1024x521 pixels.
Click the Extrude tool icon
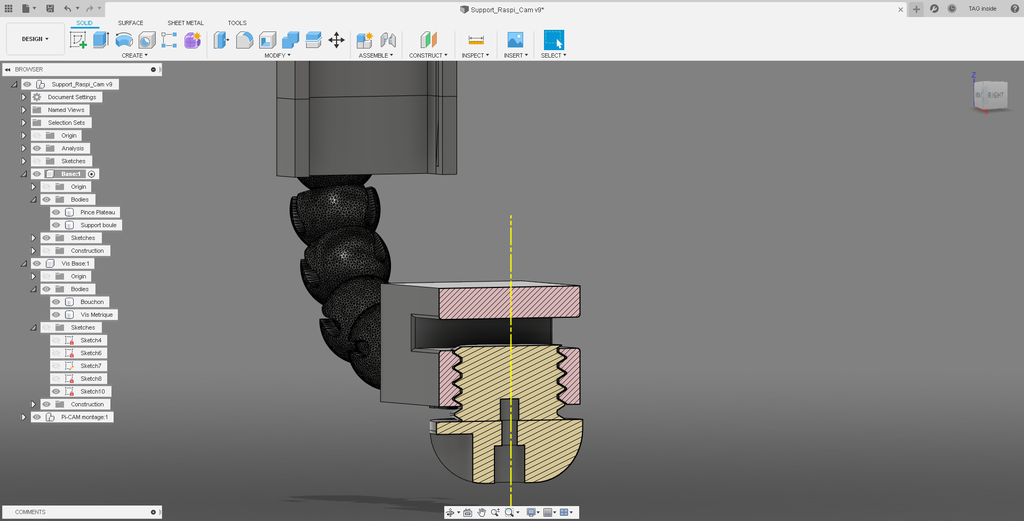coord(101,40)
